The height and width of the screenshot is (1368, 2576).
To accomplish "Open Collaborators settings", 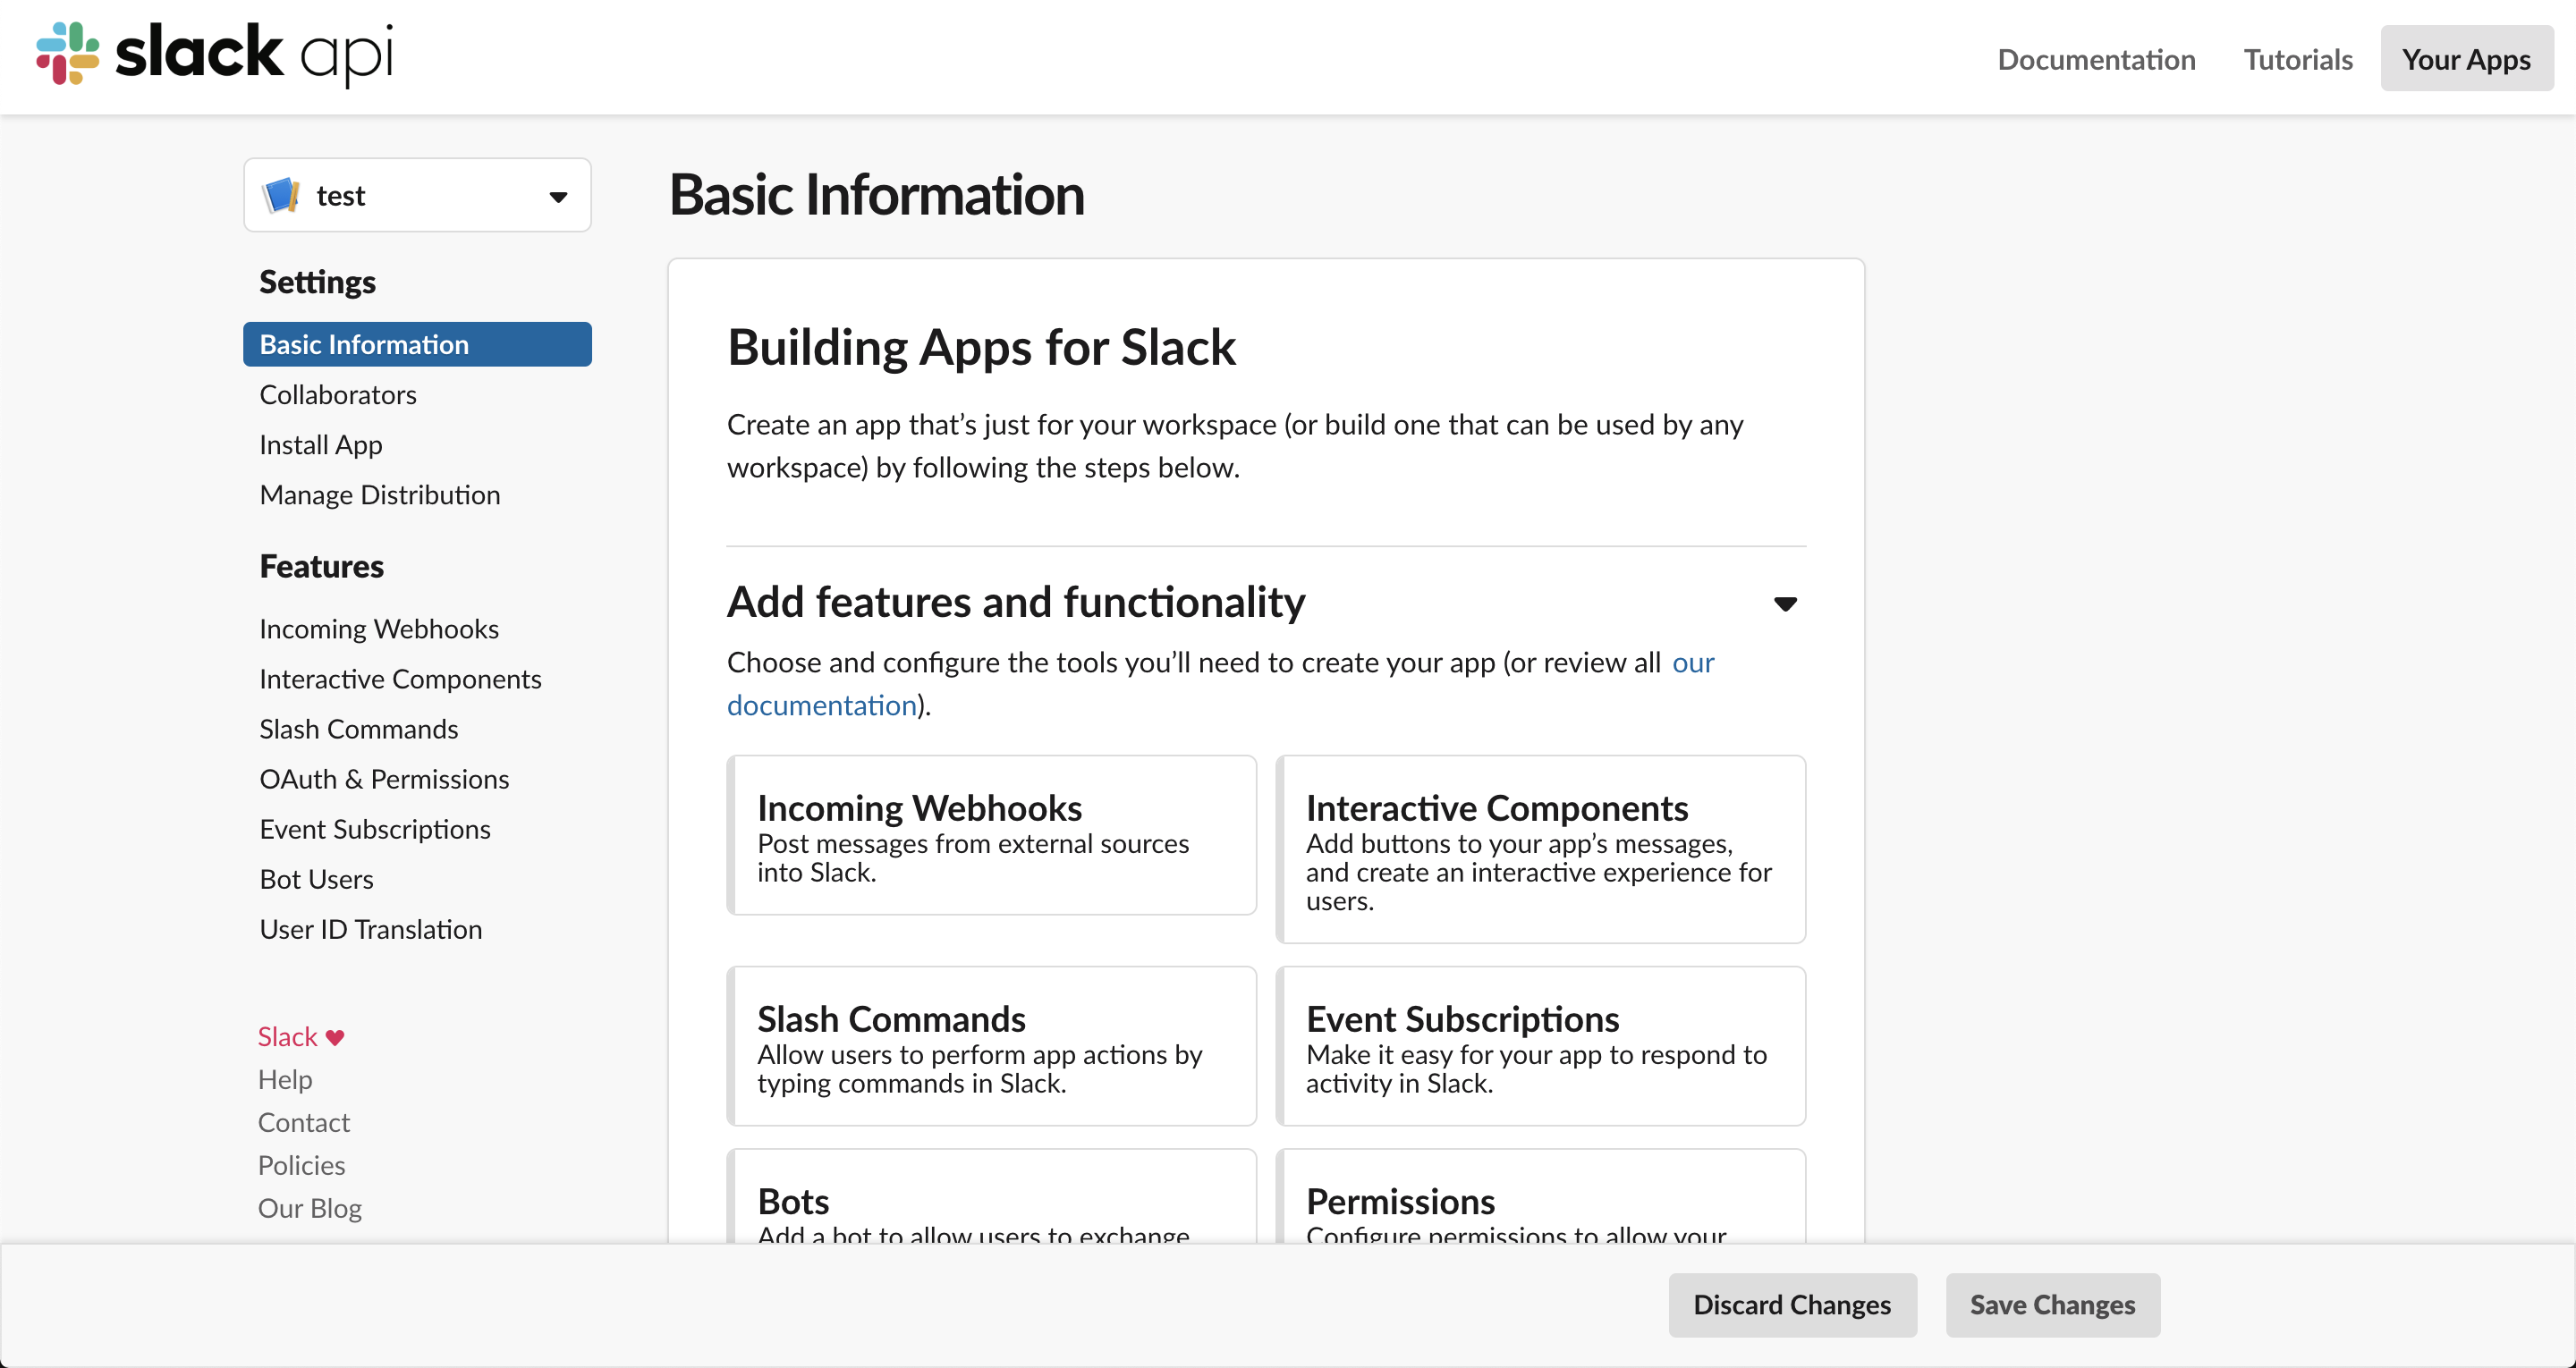I will [338, 394].
